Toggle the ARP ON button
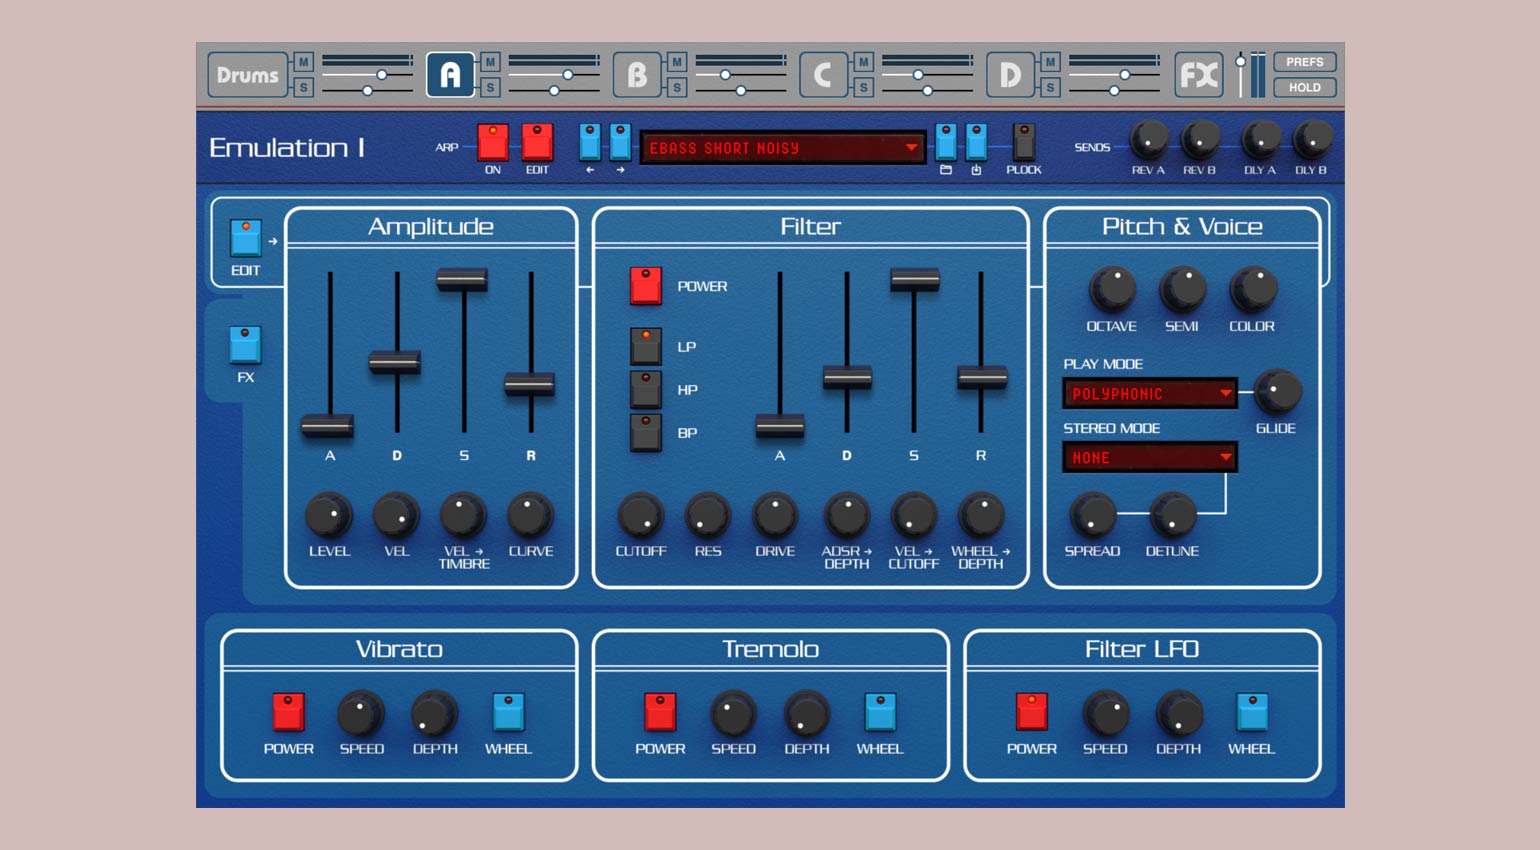Image resolution: width=1540 pixels, height=850 pixels. click(x=493, y=142)
